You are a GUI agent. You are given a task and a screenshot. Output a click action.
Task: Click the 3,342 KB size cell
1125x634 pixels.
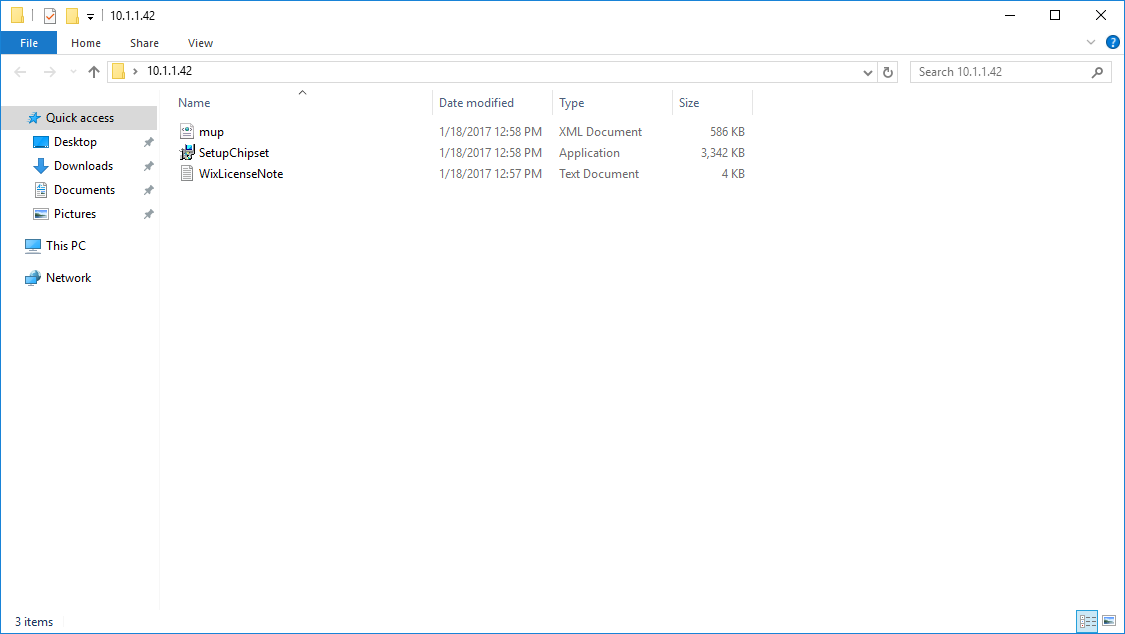pyautogui.click(x=722, y=153)
